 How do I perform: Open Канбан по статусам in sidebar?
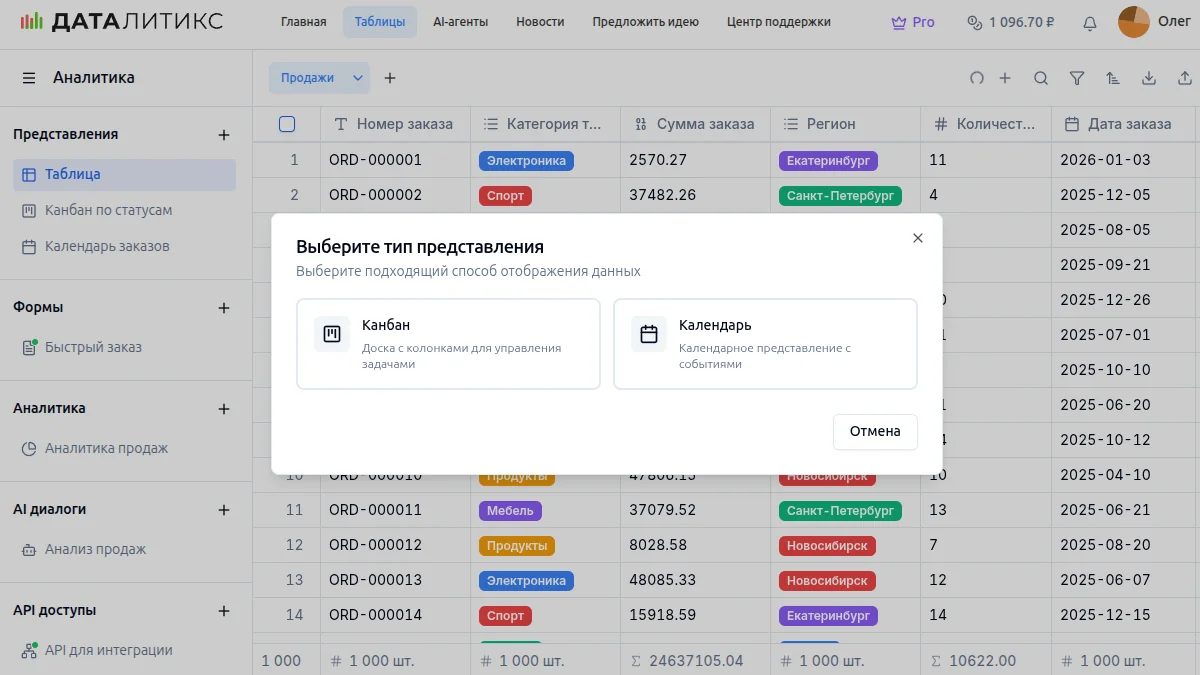point(108,210)
